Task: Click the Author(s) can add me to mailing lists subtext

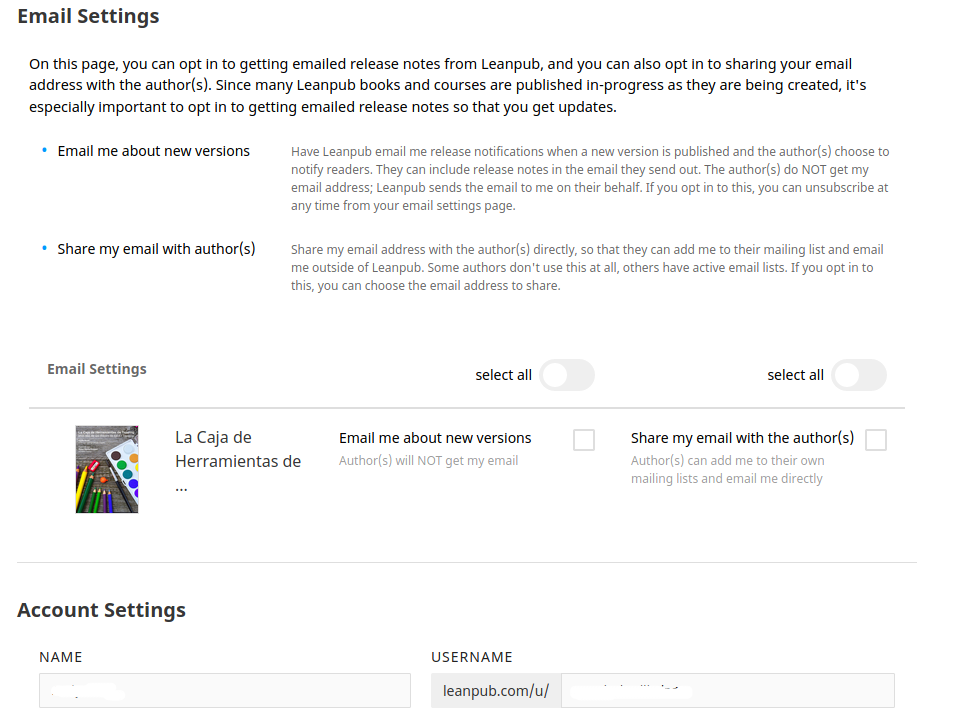Action: coord(727,469)
